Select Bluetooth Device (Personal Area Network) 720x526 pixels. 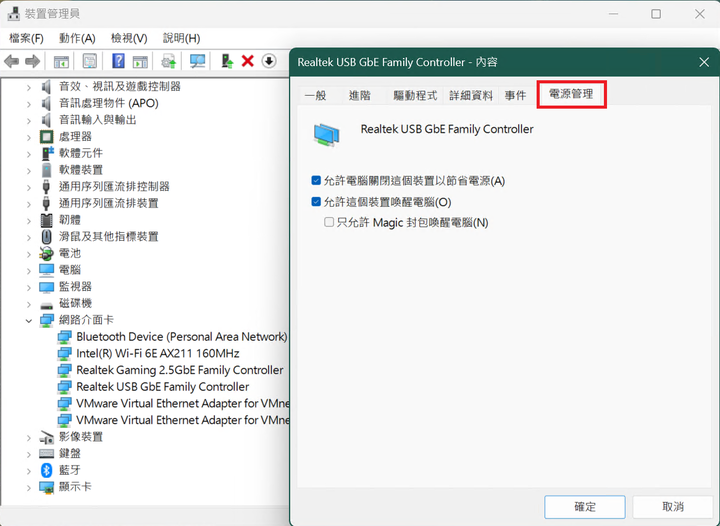181,337
